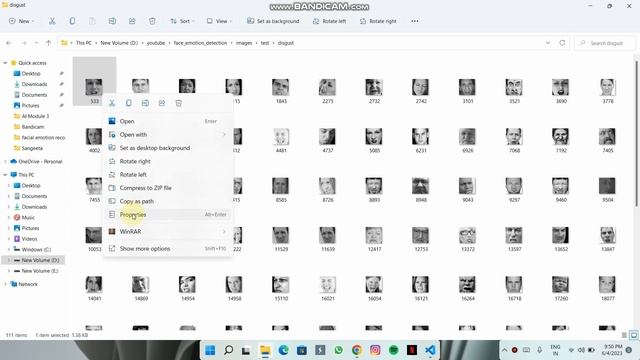Open the New dropdown menu
This screenshot has height=360, width=640.
[x=21, y=21]
